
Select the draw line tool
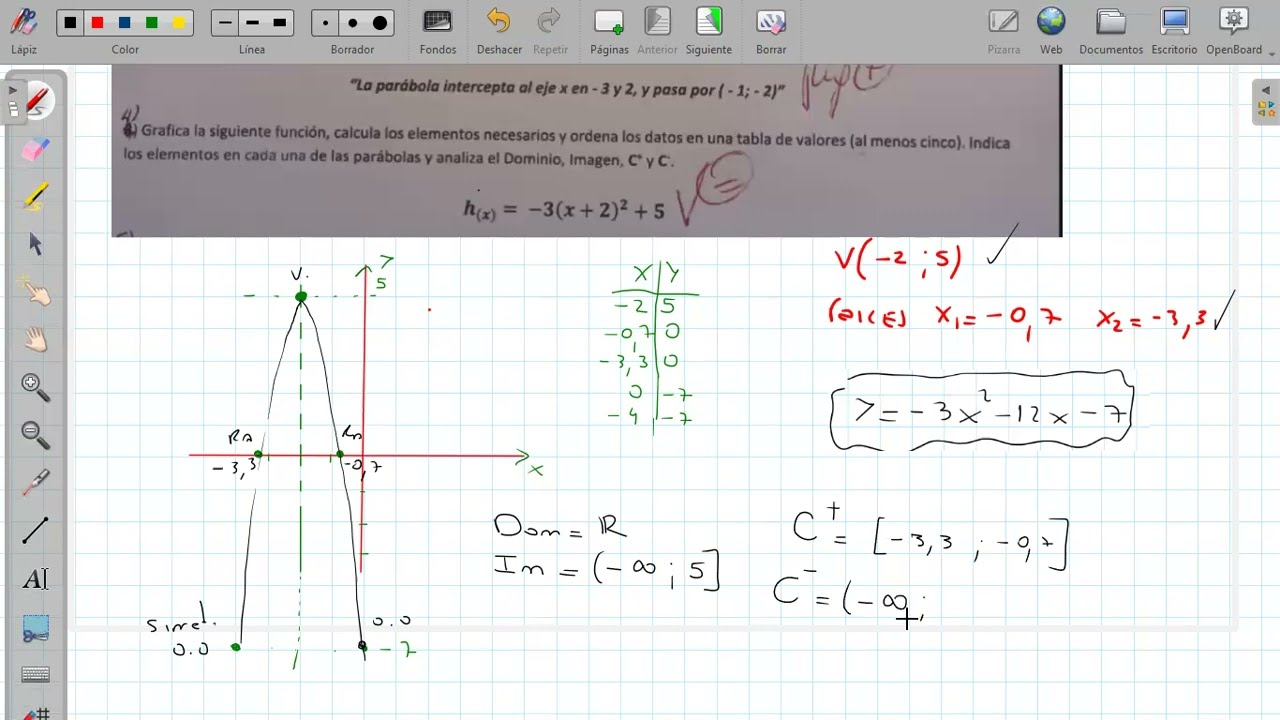(36, 532)
